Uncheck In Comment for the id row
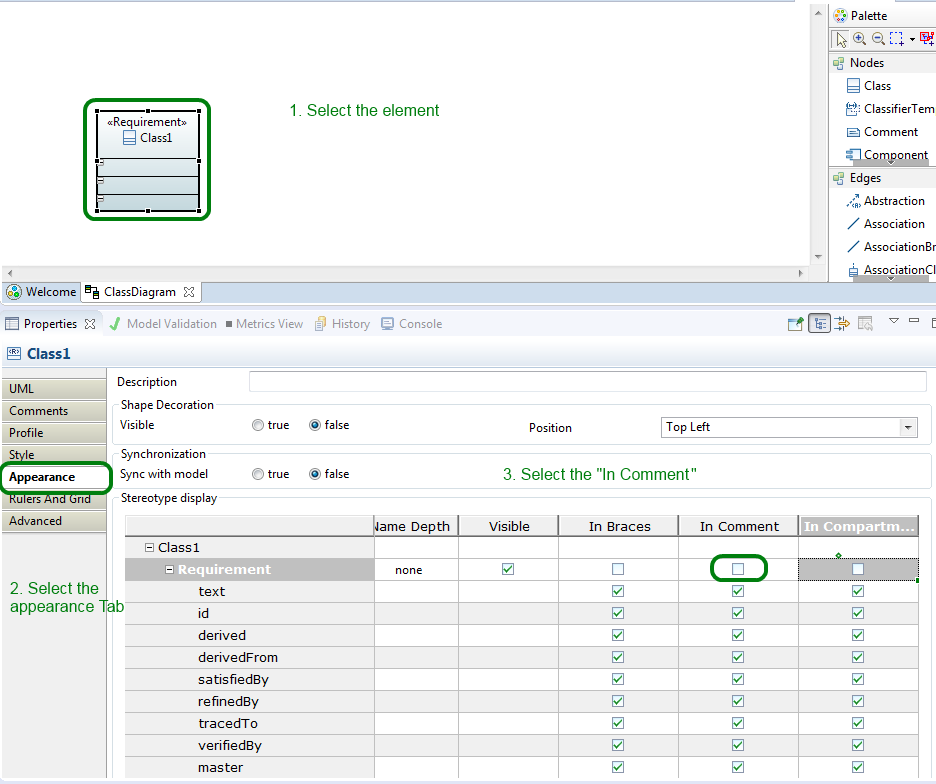 click(738, 613)
